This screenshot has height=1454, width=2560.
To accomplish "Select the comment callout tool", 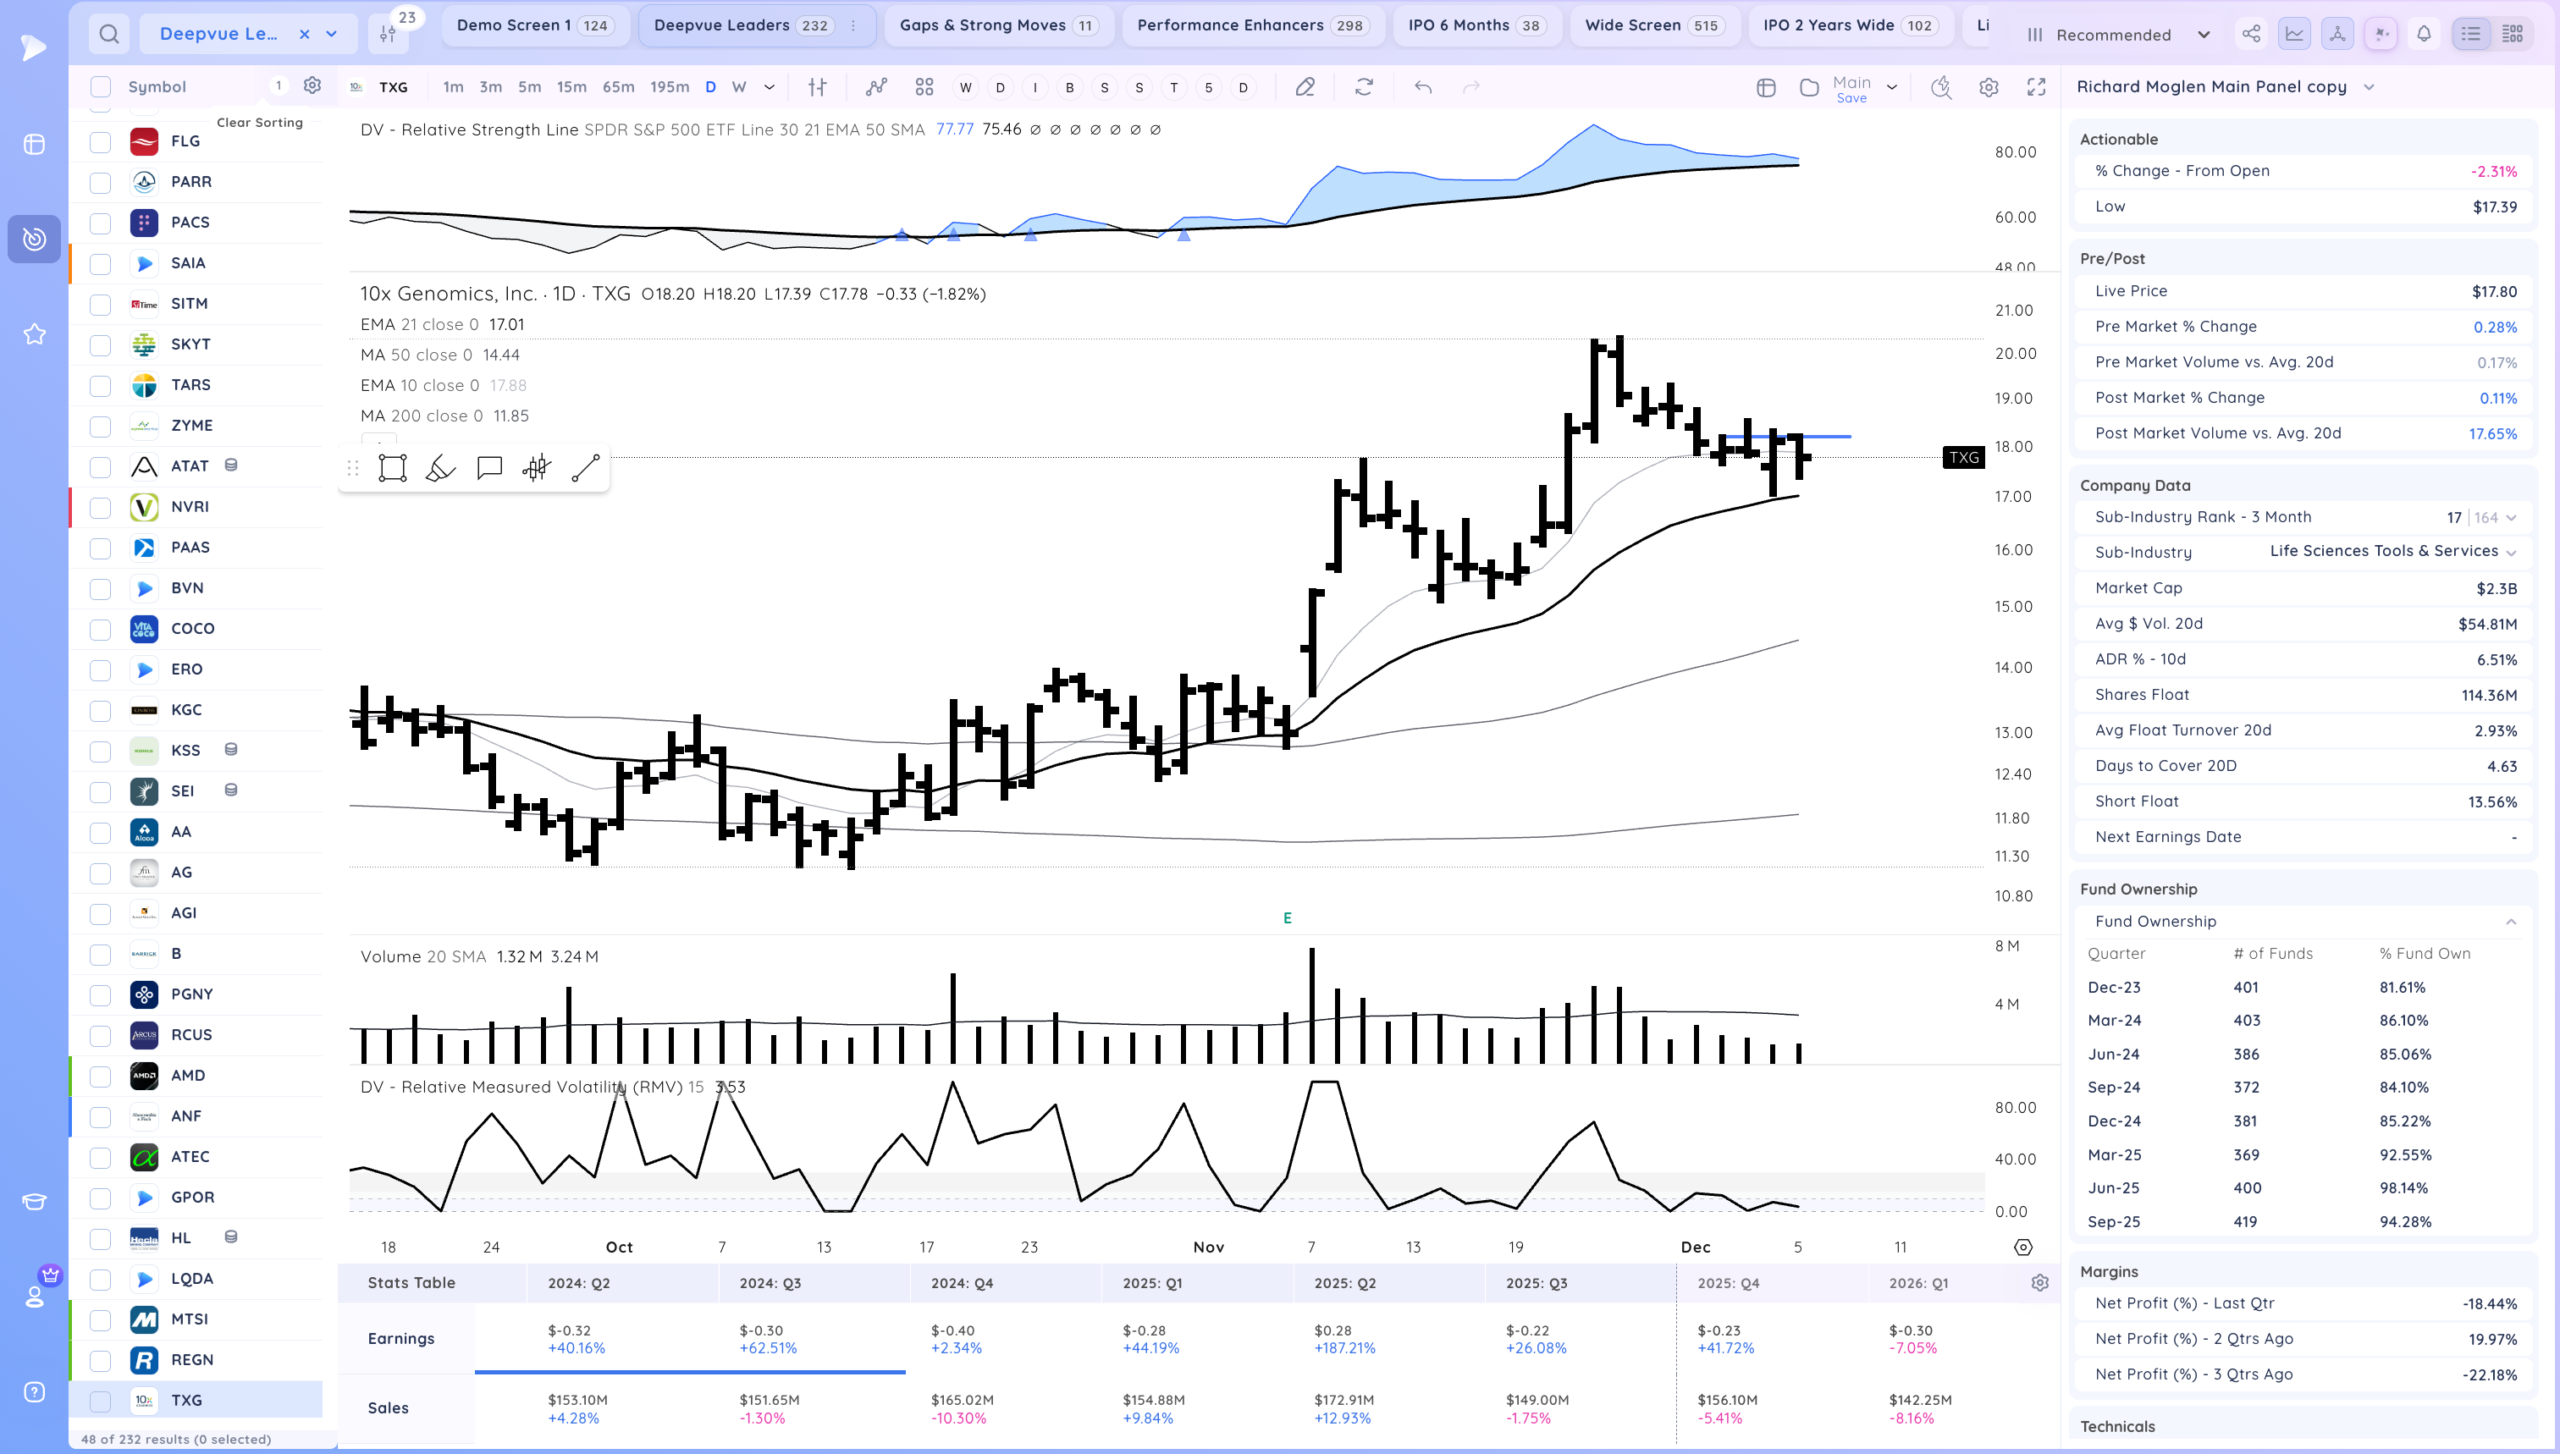I will pyautogui.click(x=489, y=468).
